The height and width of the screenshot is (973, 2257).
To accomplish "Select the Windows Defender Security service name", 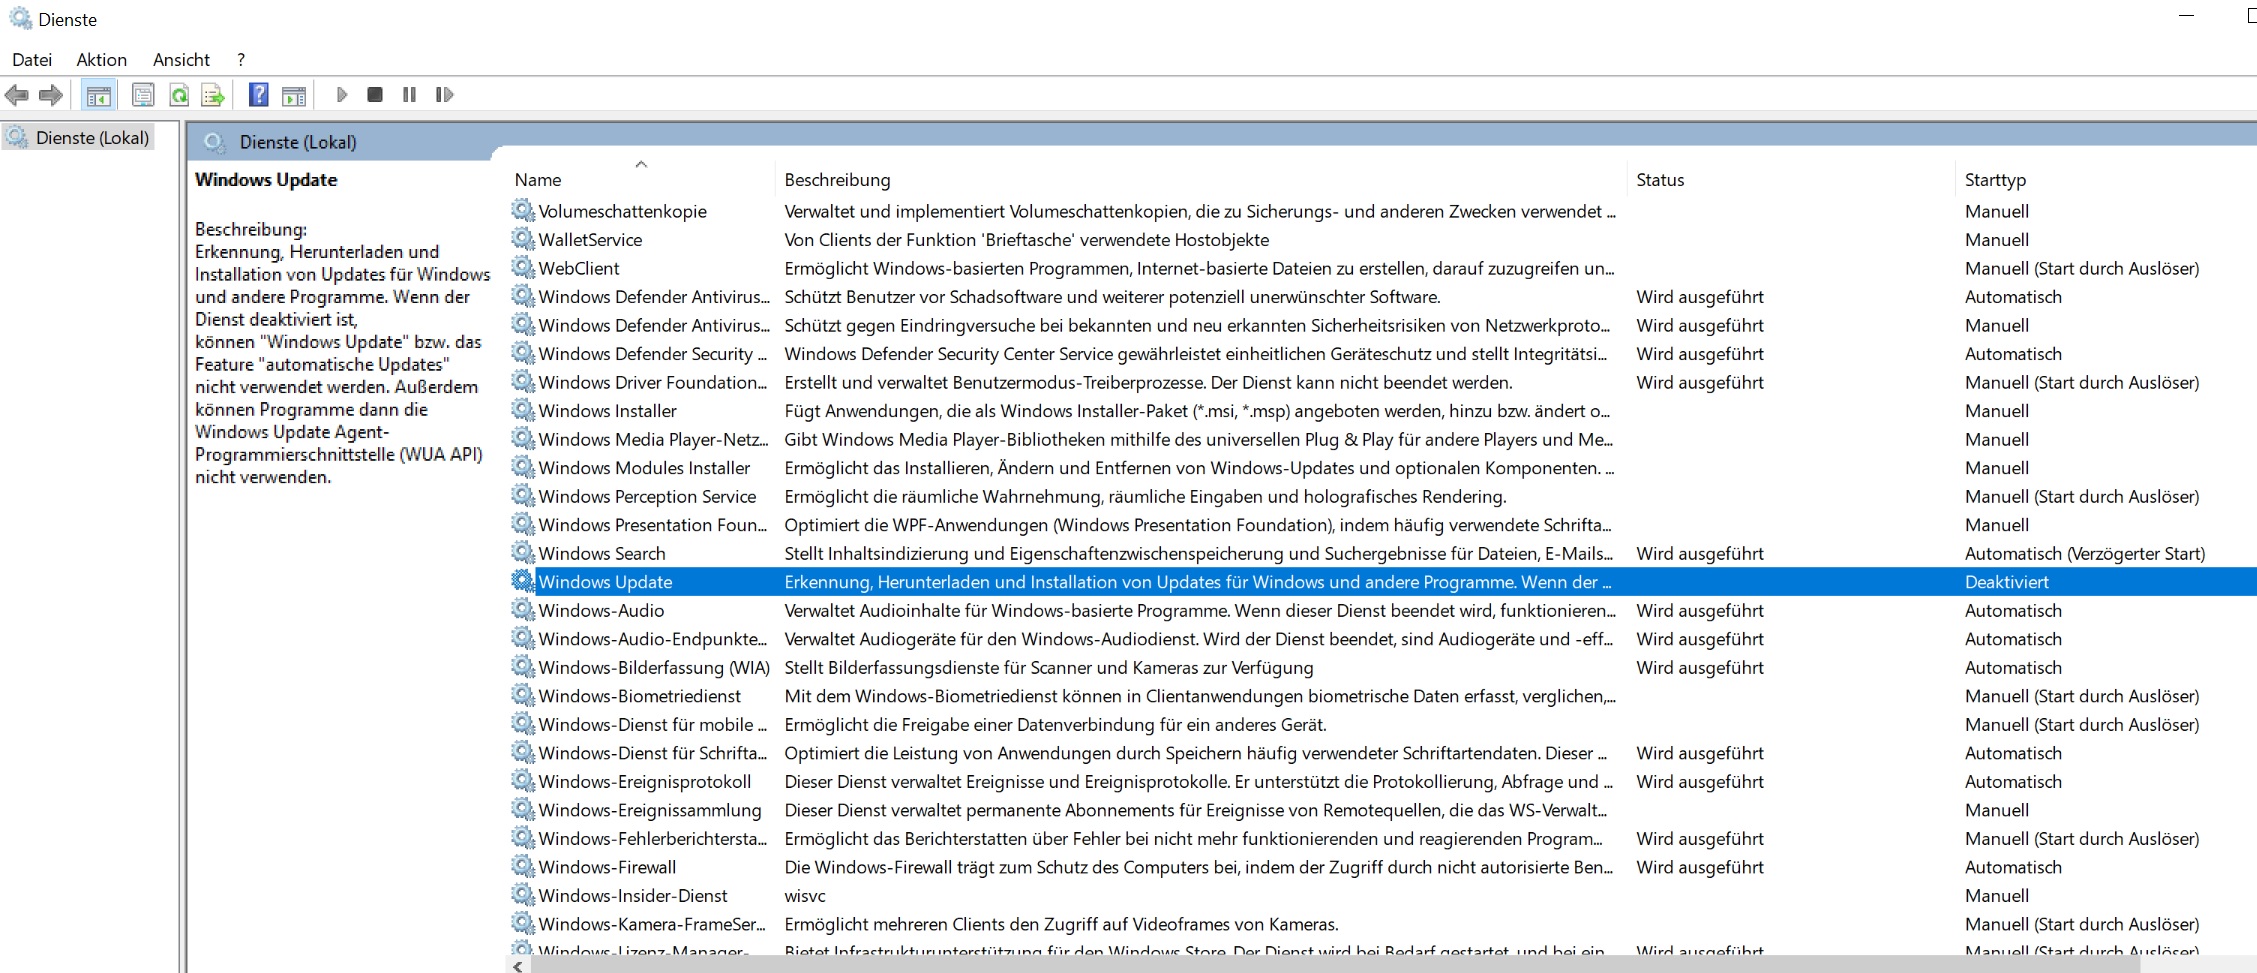I will (653, 354).
